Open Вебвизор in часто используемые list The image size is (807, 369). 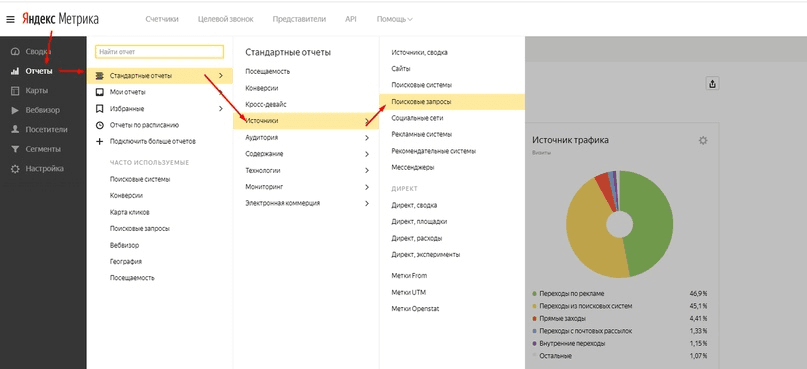[124, 245]
